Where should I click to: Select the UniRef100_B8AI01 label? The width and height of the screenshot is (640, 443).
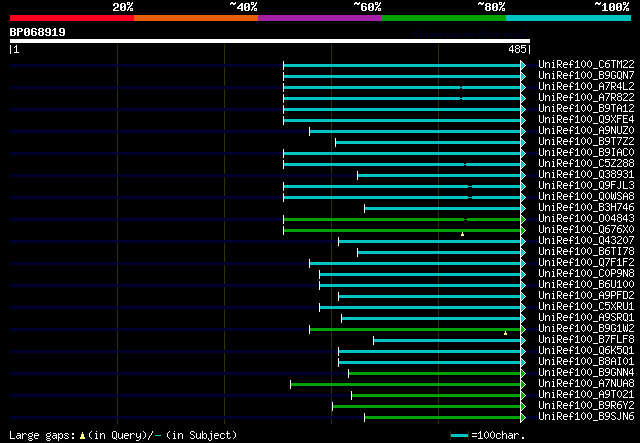click(x=586, y=362)
